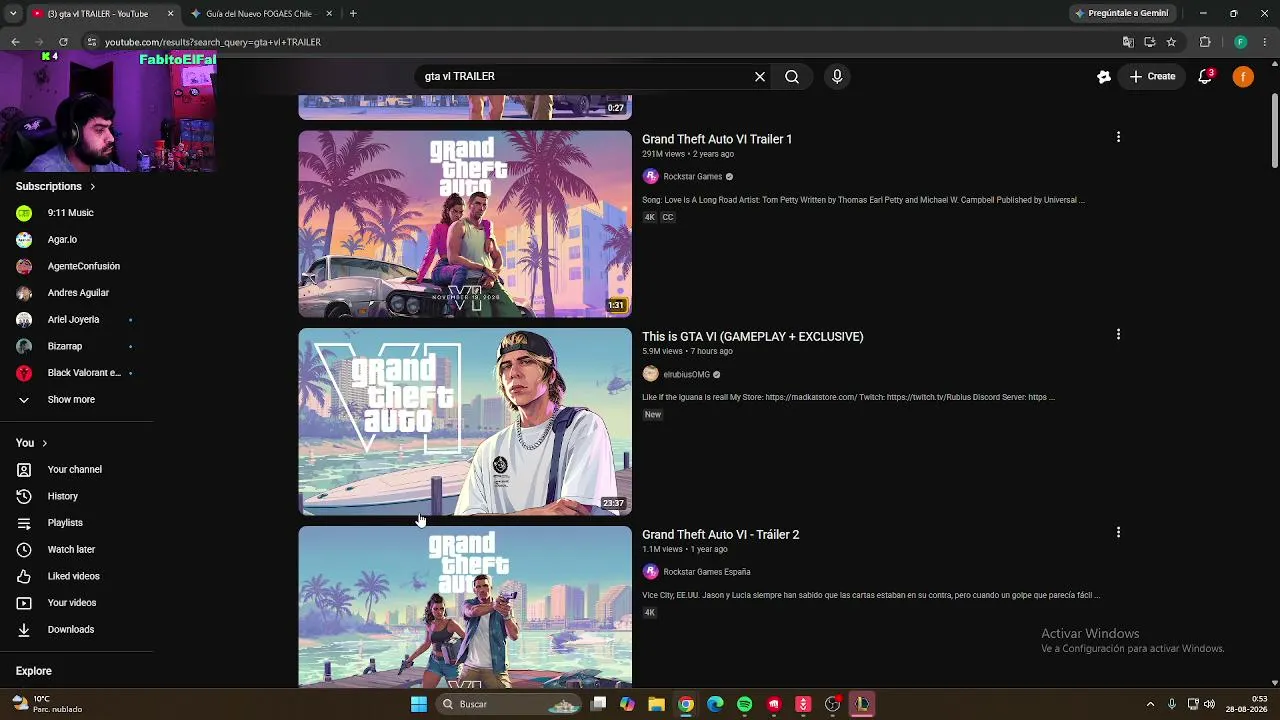This screenshot has height=720, width=1280.
Task: Go to Your channel
Action: pyautogui.click(x=76, y=469)
